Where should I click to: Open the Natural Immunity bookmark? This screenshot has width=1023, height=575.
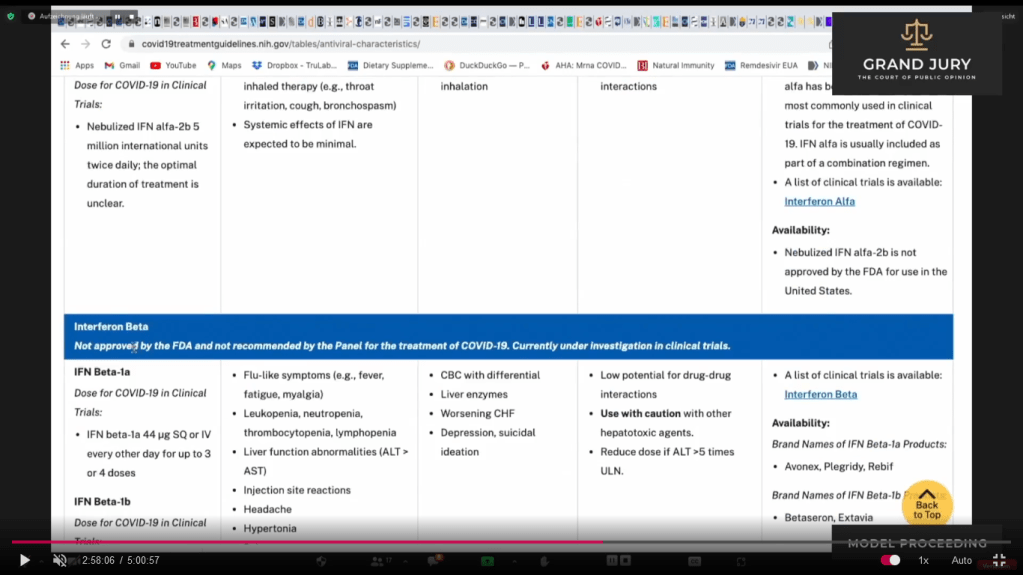click(x=676, y=66)
